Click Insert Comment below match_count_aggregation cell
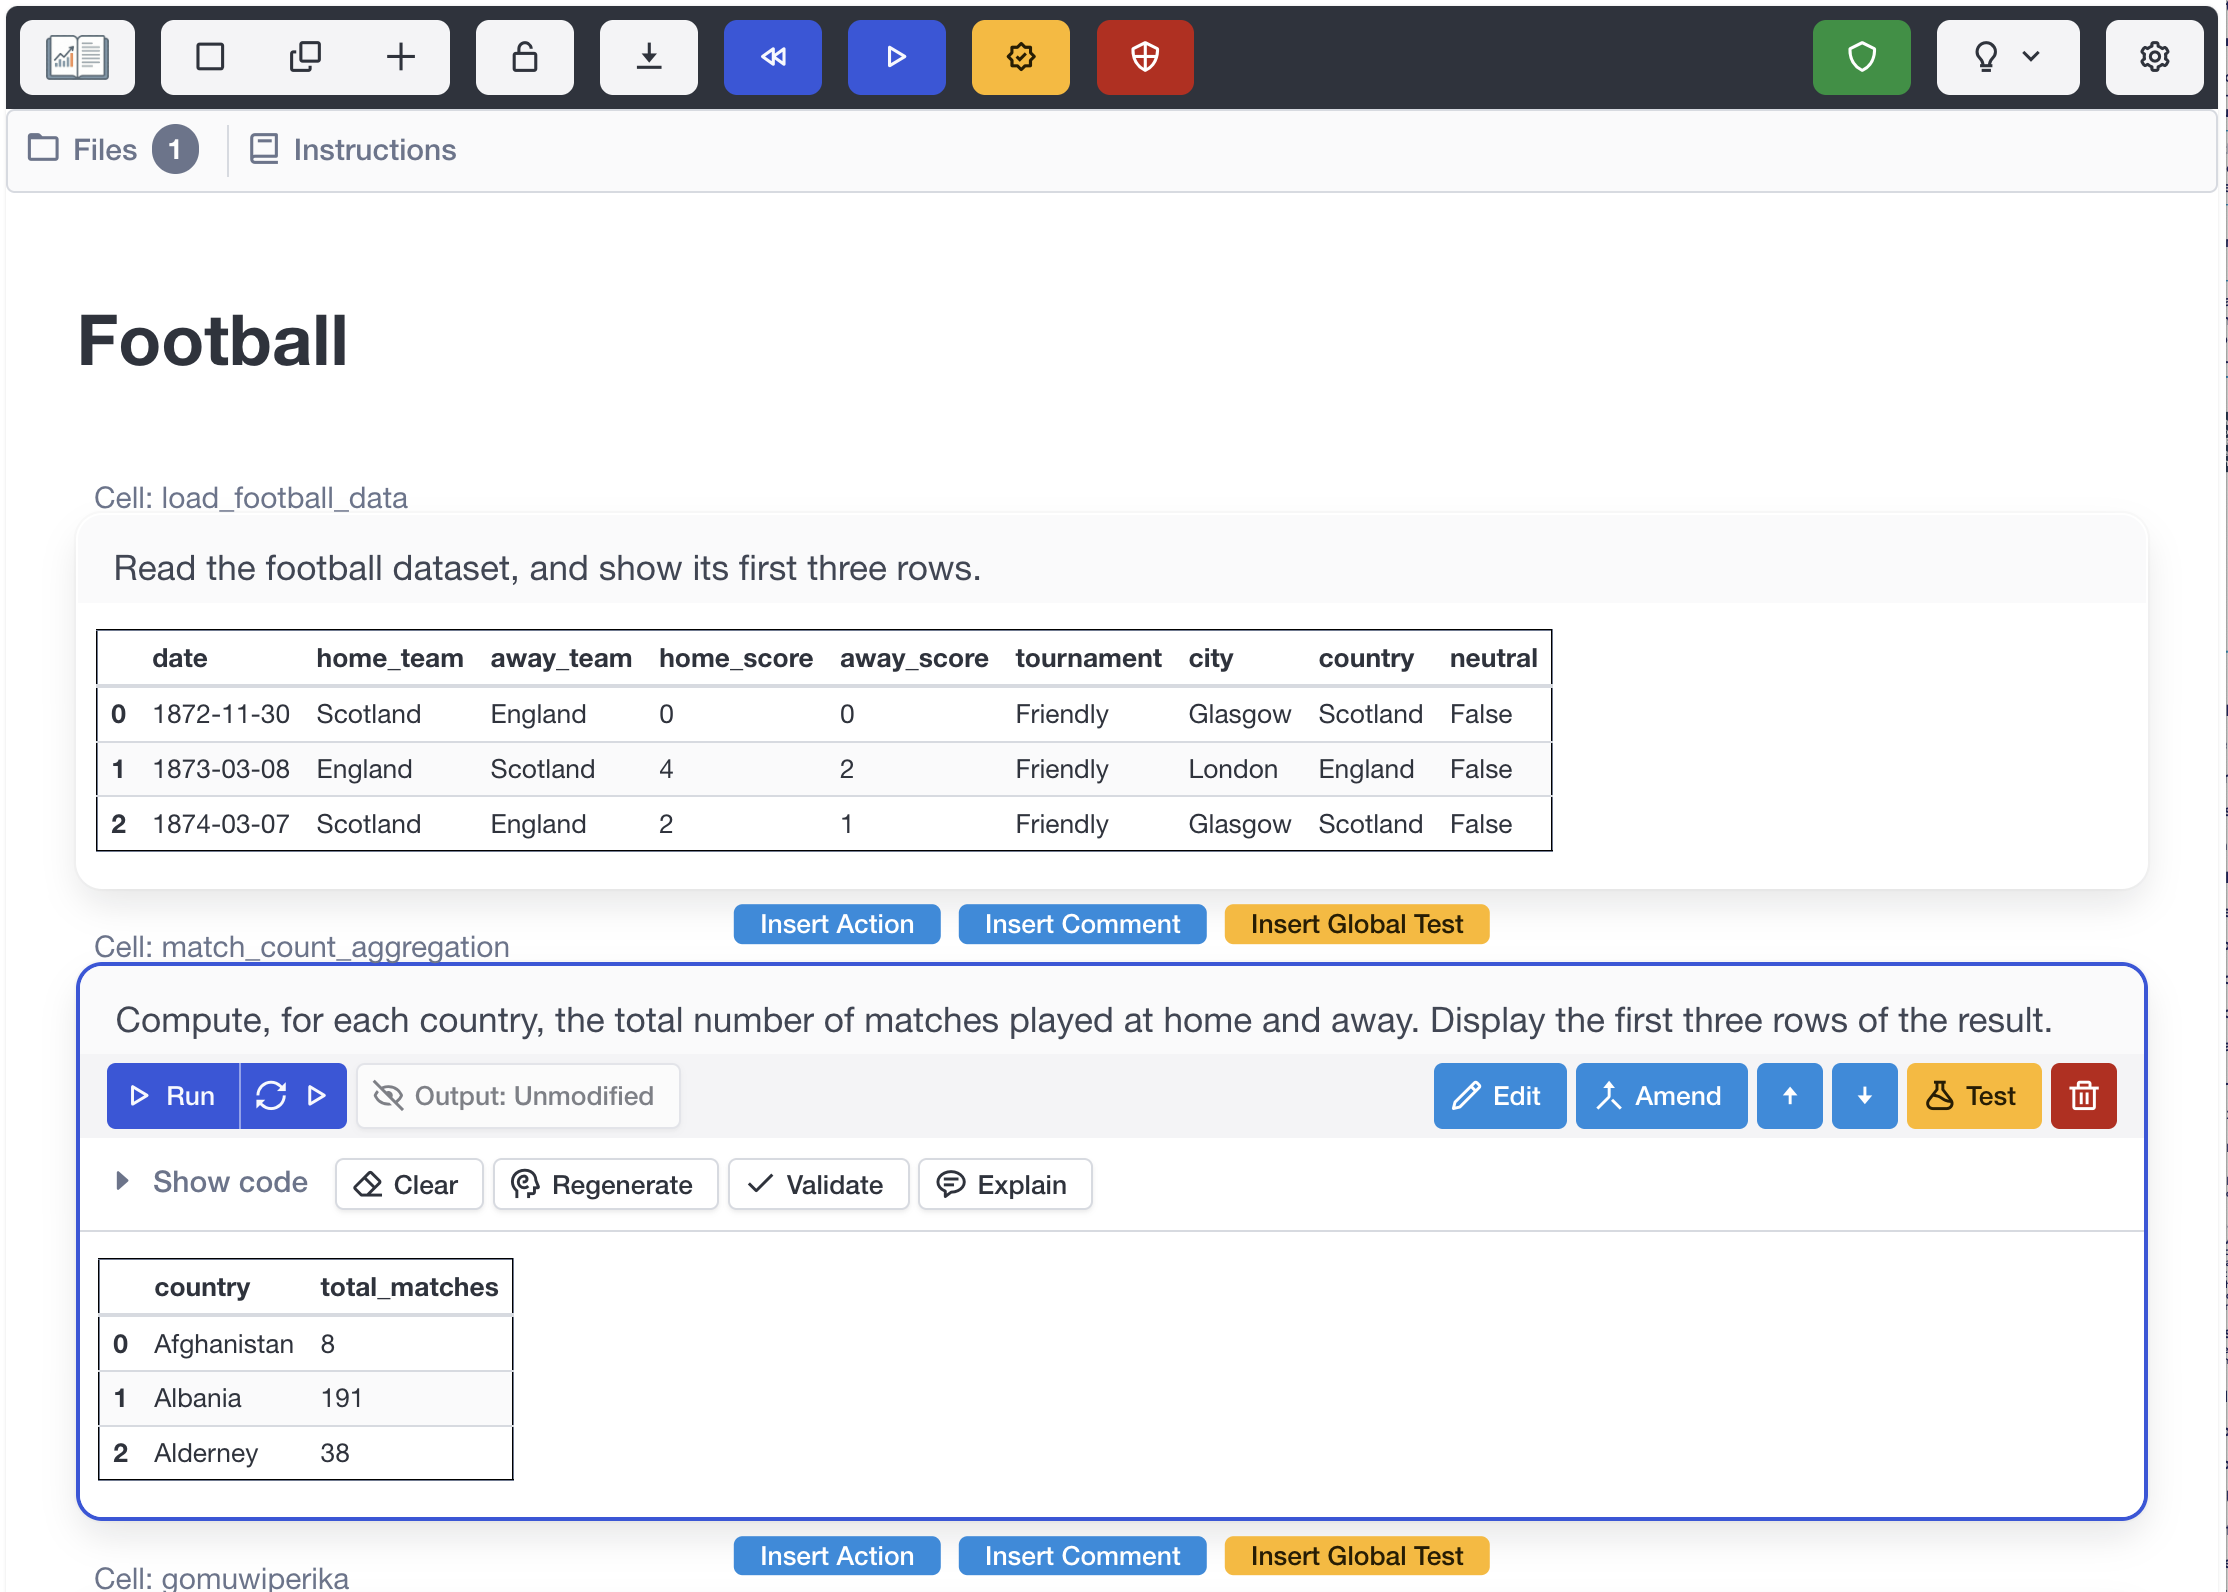 point(1082,1556)
